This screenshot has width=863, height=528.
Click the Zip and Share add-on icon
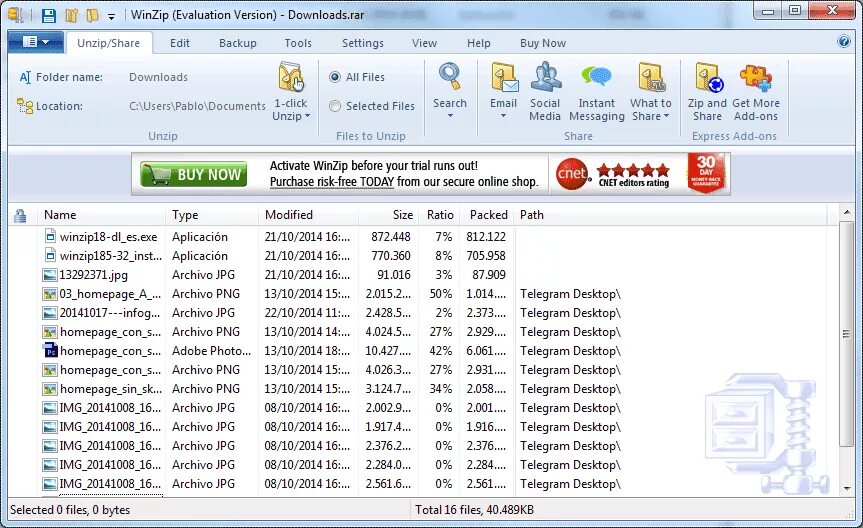tap(708, 78)
